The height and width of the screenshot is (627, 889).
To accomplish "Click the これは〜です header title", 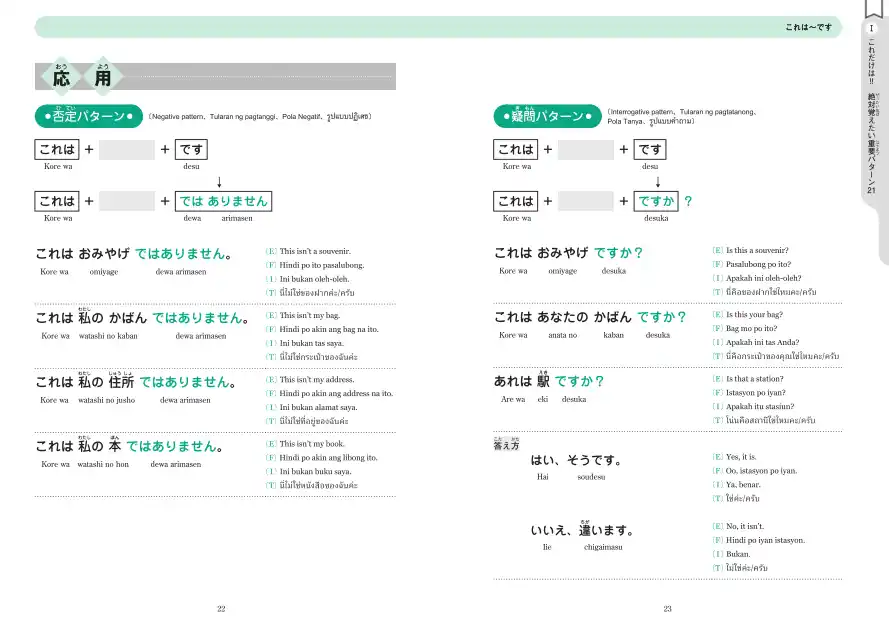I will (x=808, y=25).
